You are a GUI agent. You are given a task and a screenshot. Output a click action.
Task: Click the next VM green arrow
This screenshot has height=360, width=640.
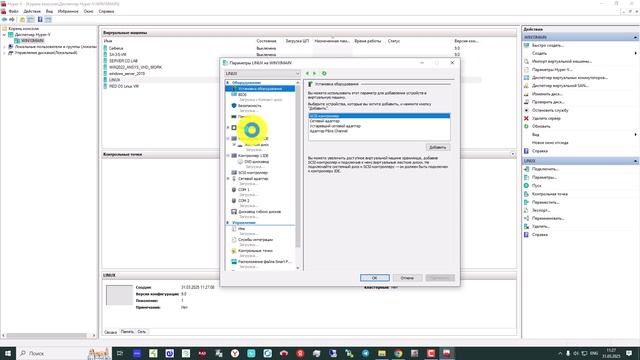tap(314, 73)
